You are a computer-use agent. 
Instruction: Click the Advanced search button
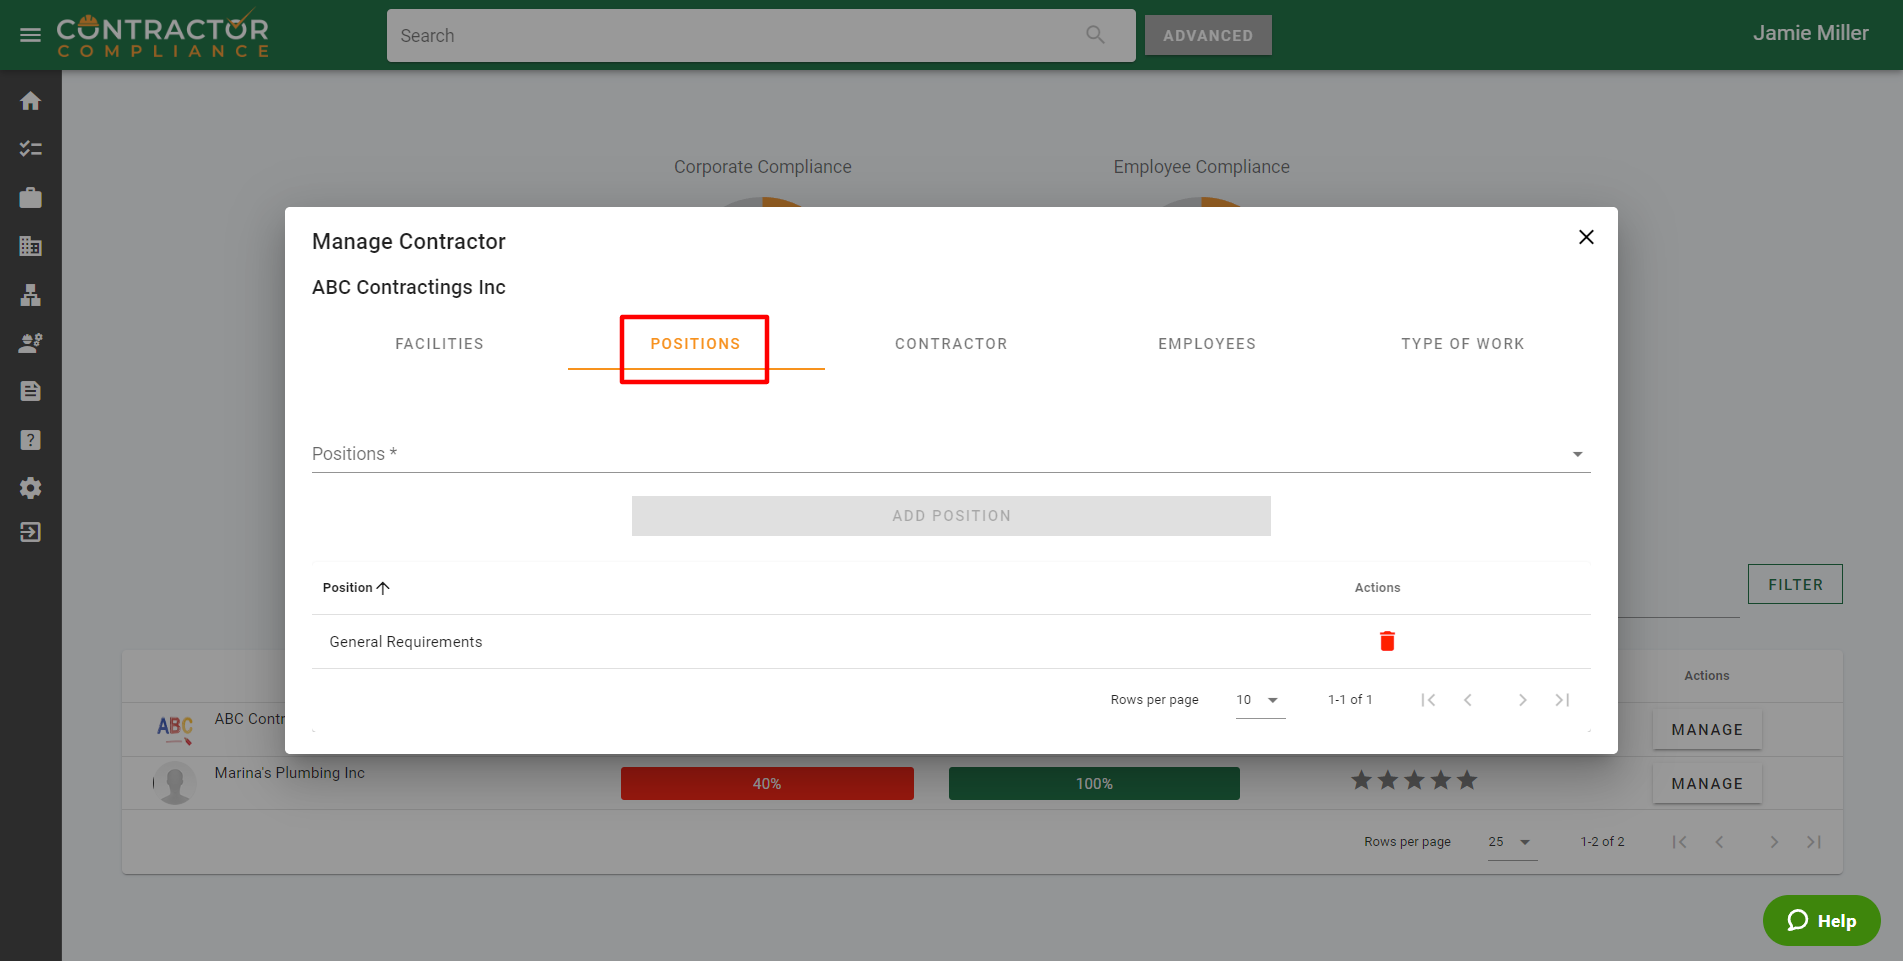(1207, 36)
